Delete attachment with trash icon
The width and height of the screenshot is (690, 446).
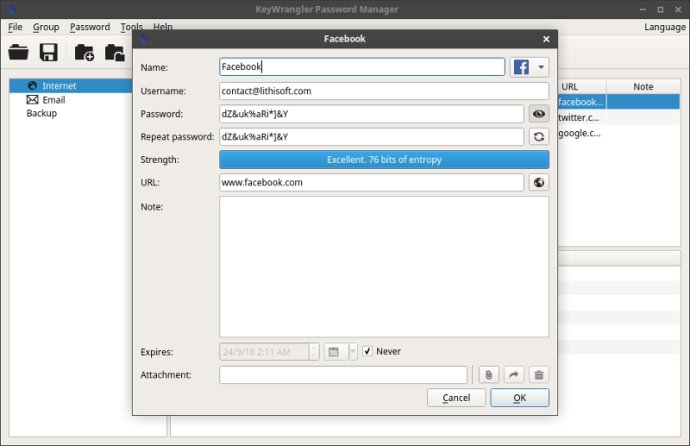tap(539, 375)
